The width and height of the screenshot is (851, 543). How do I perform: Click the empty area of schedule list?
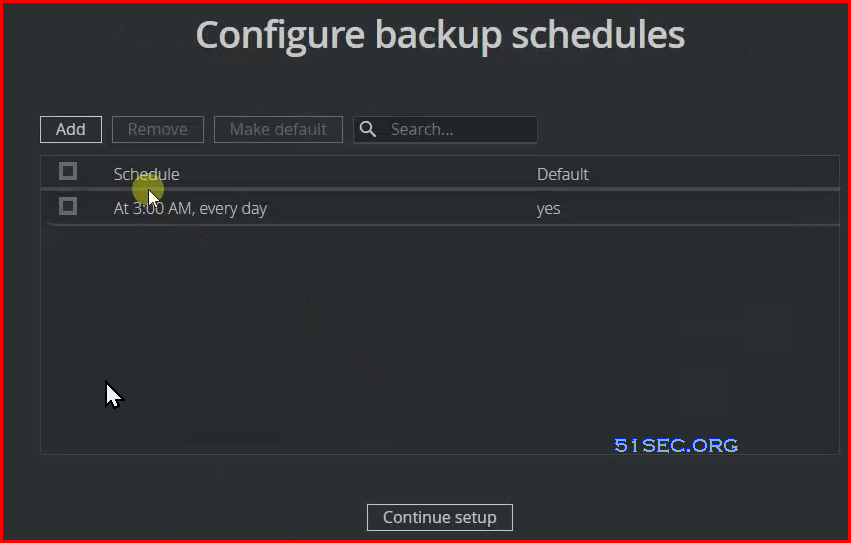tap(440, 339)
